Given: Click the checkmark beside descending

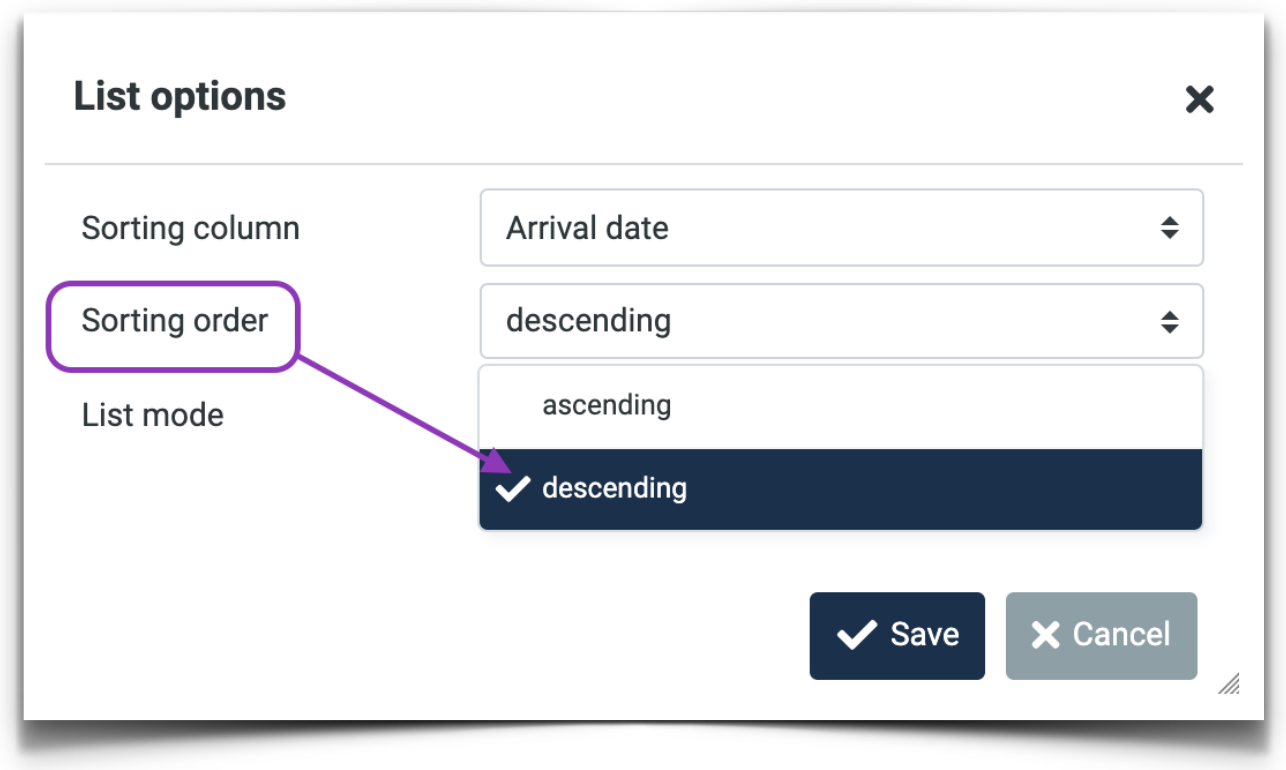Looking at the screenshot, I should tap(513, 489).
